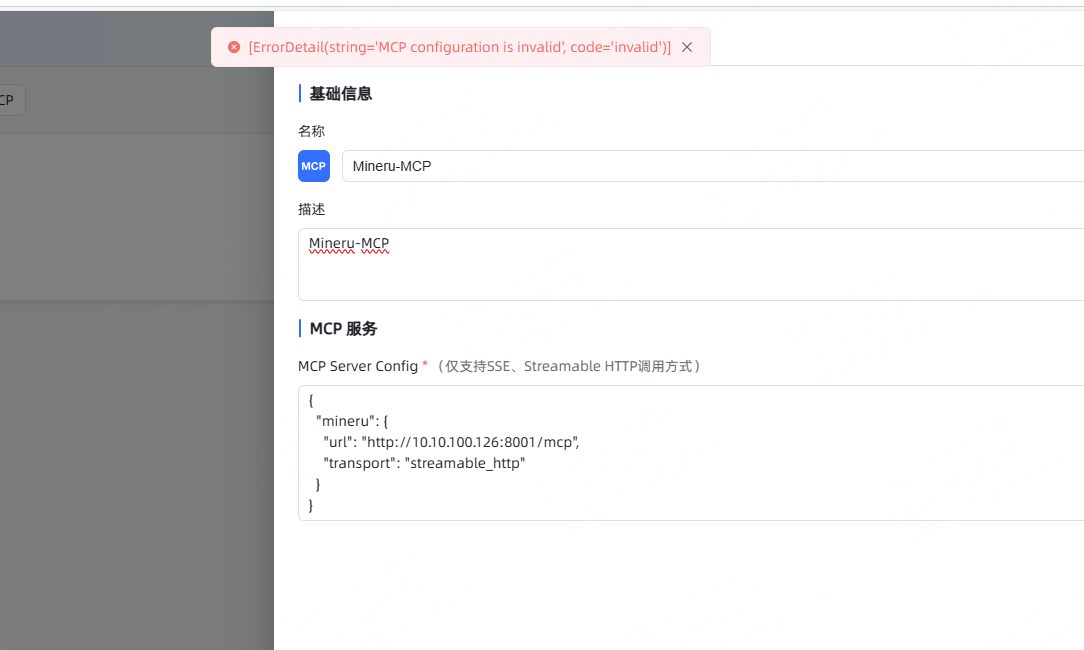Click inside the 描述 description textarea
Viewport: 1084px width, 650px height.
click(x=700, y=275)
